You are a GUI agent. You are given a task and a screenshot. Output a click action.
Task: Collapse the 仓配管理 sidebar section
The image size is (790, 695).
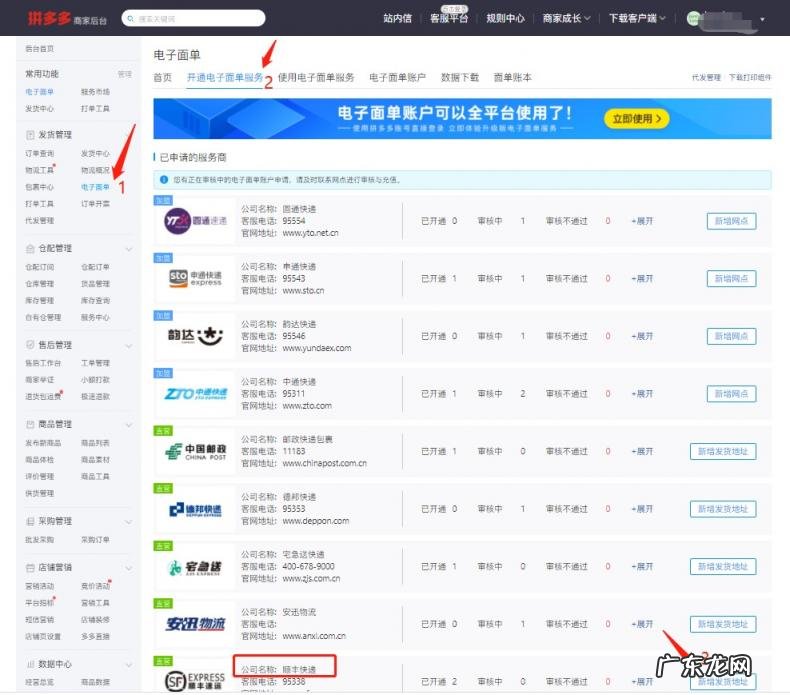click(128, 248)
